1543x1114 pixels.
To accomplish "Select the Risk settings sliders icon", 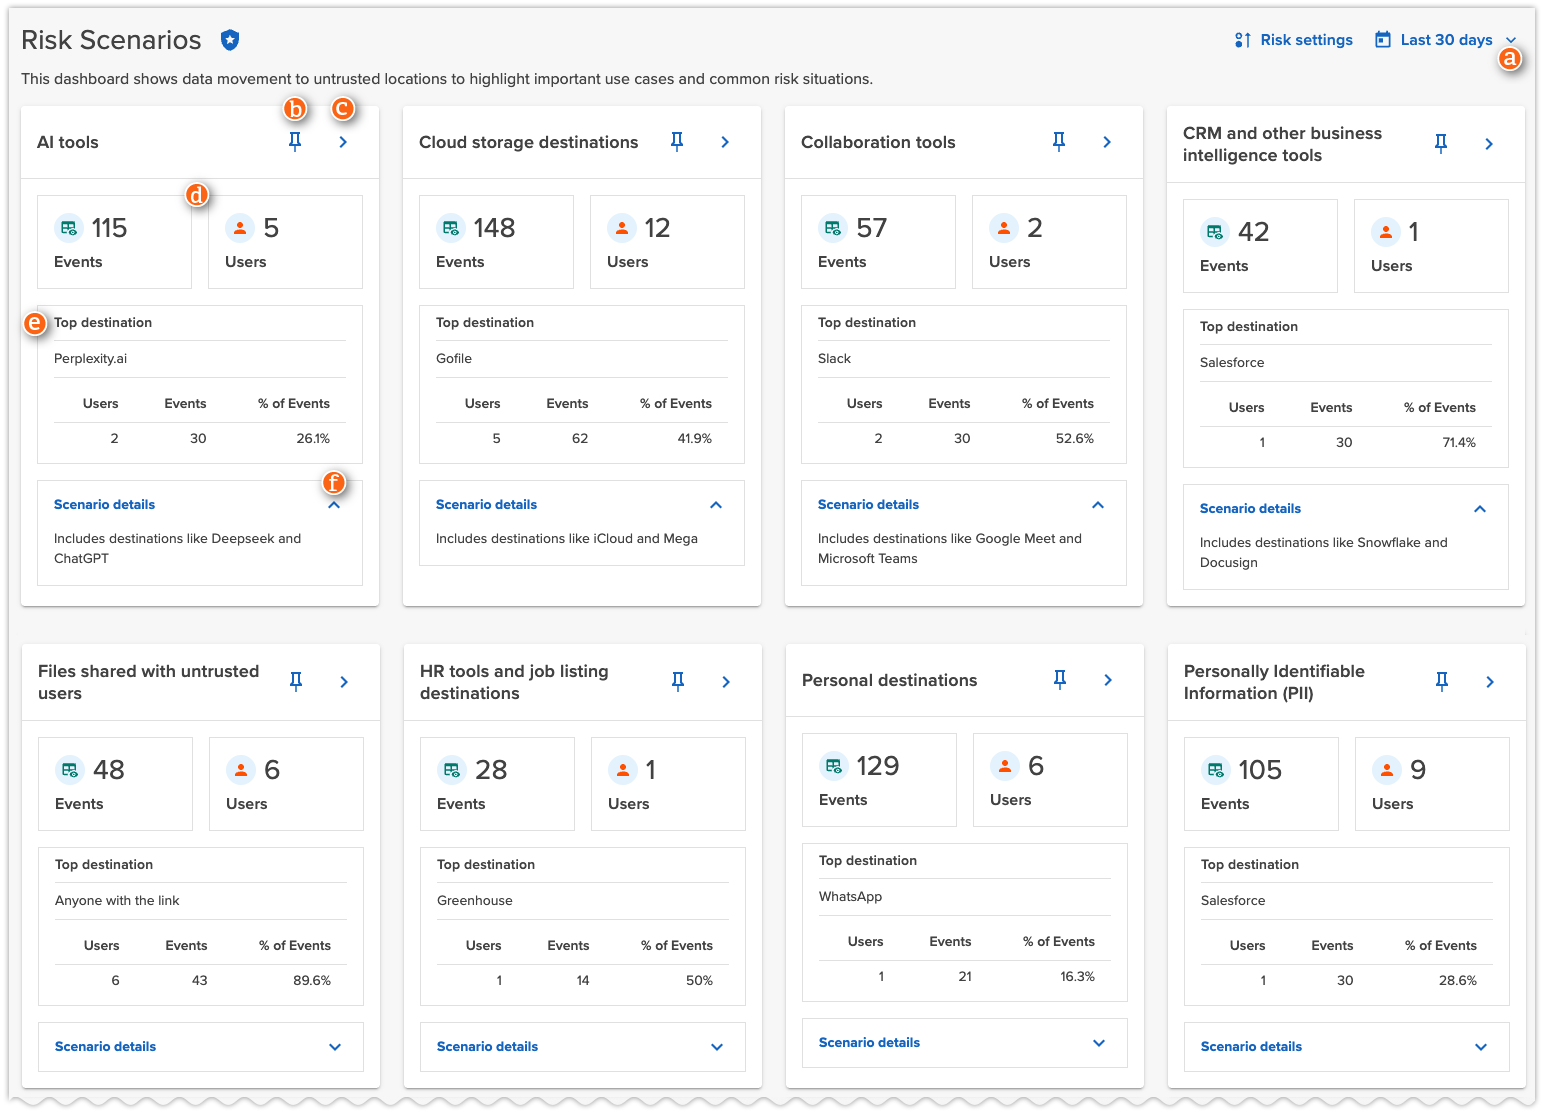I will pyautogui.click(x=1242, y=40).
